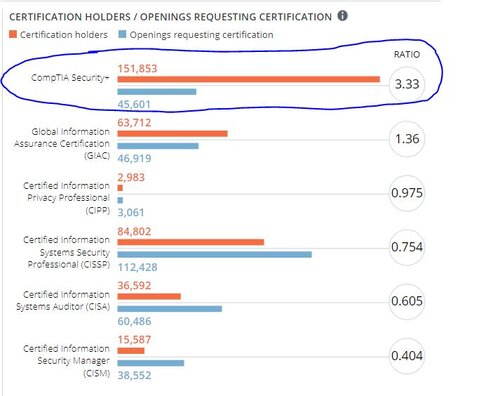Click the 0.605 ratio circle
Image resolution: width=500 pixels, height=396 pixels.
coord(407,301)
